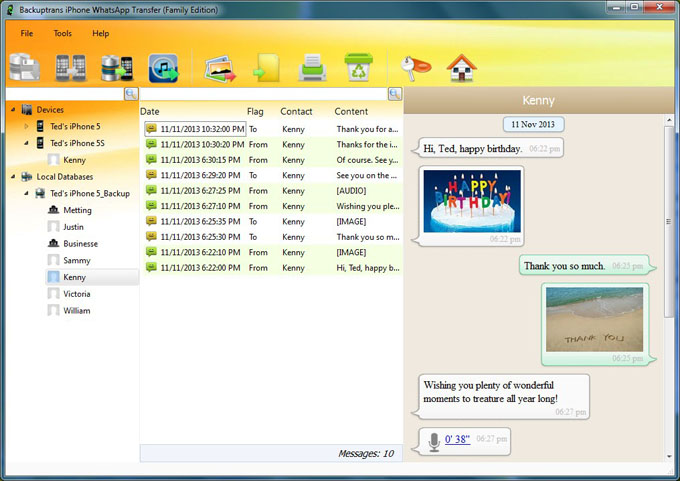Click the green recycle bin delete icon
This screenshot has height=481, width=680.
(x=359, y=67)
